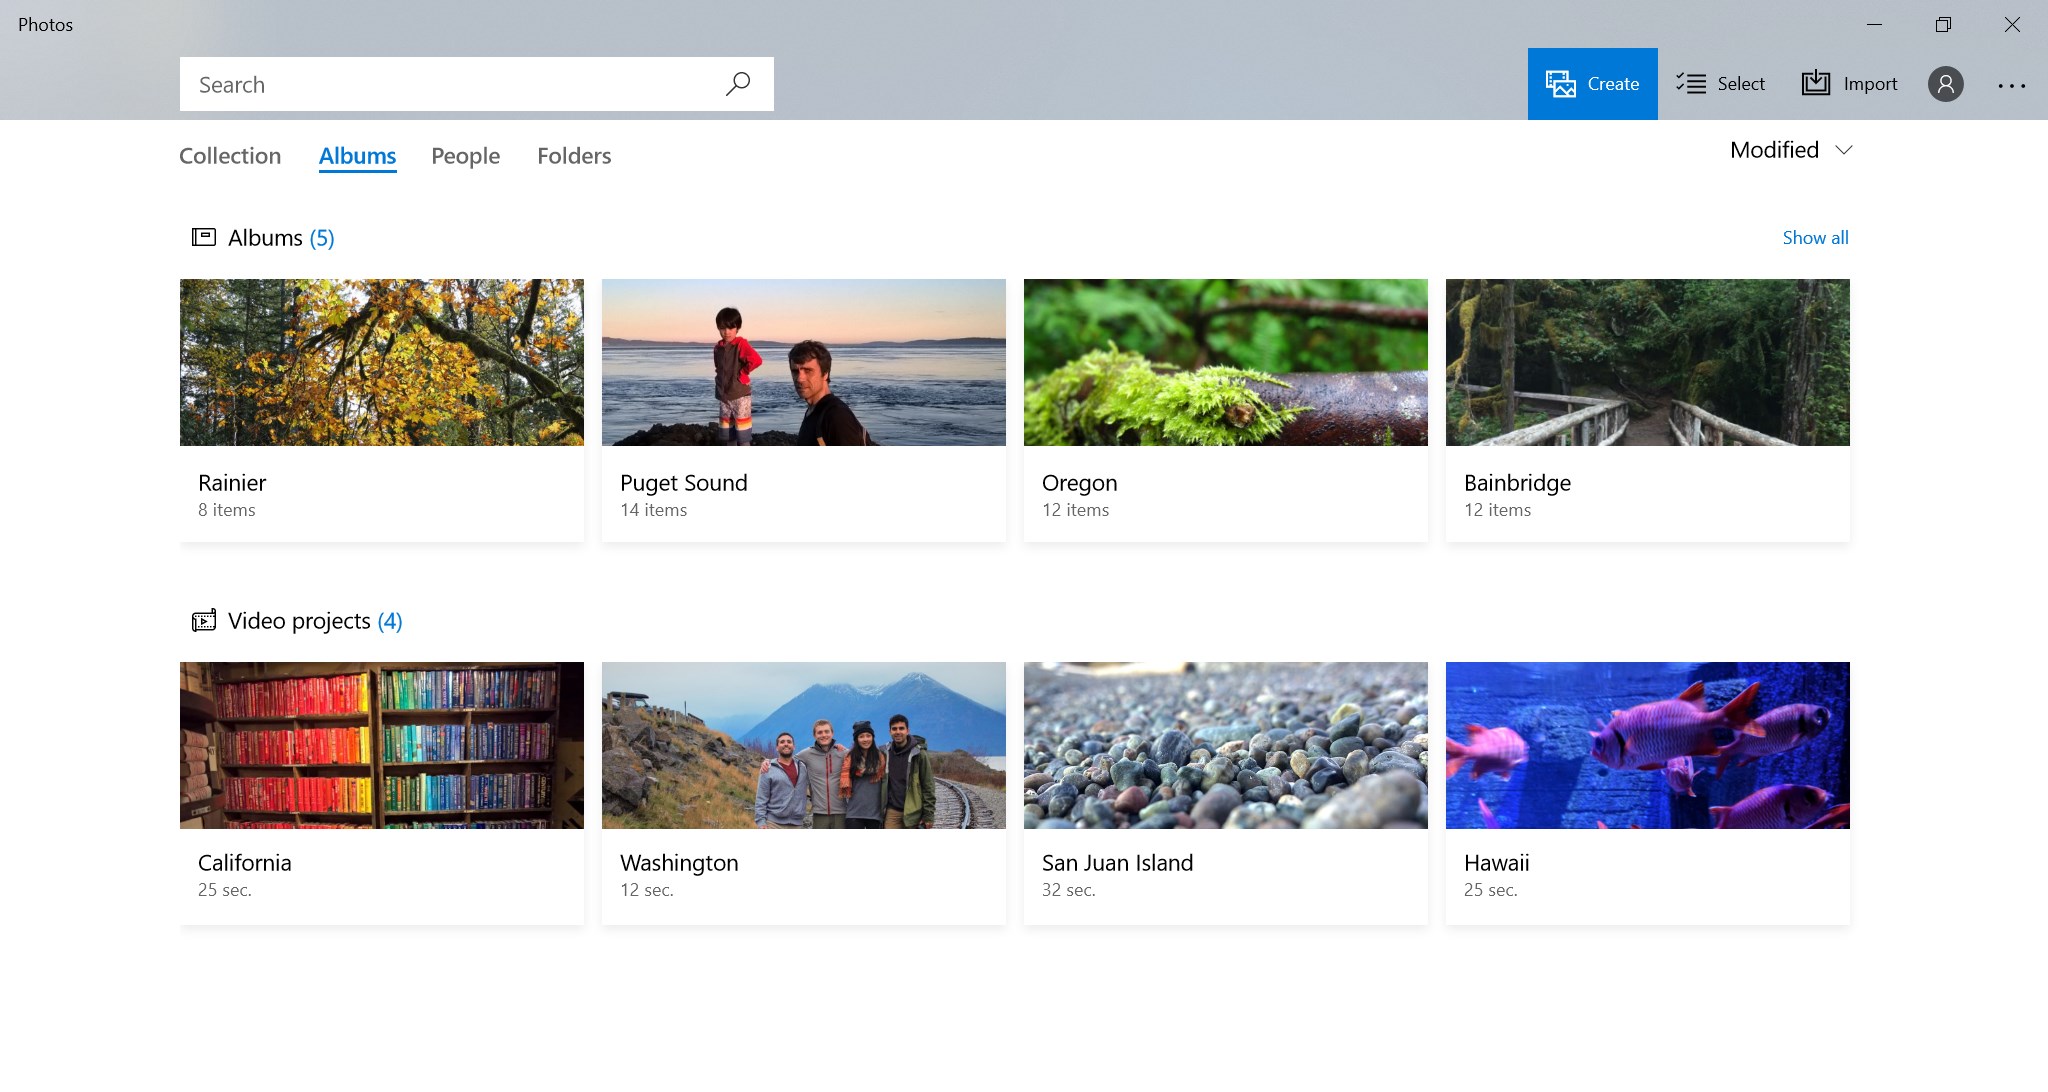This screenshot has width=2048, height=1092.
Task: Open the account profile icon
Action: [x=1945, y=84]
